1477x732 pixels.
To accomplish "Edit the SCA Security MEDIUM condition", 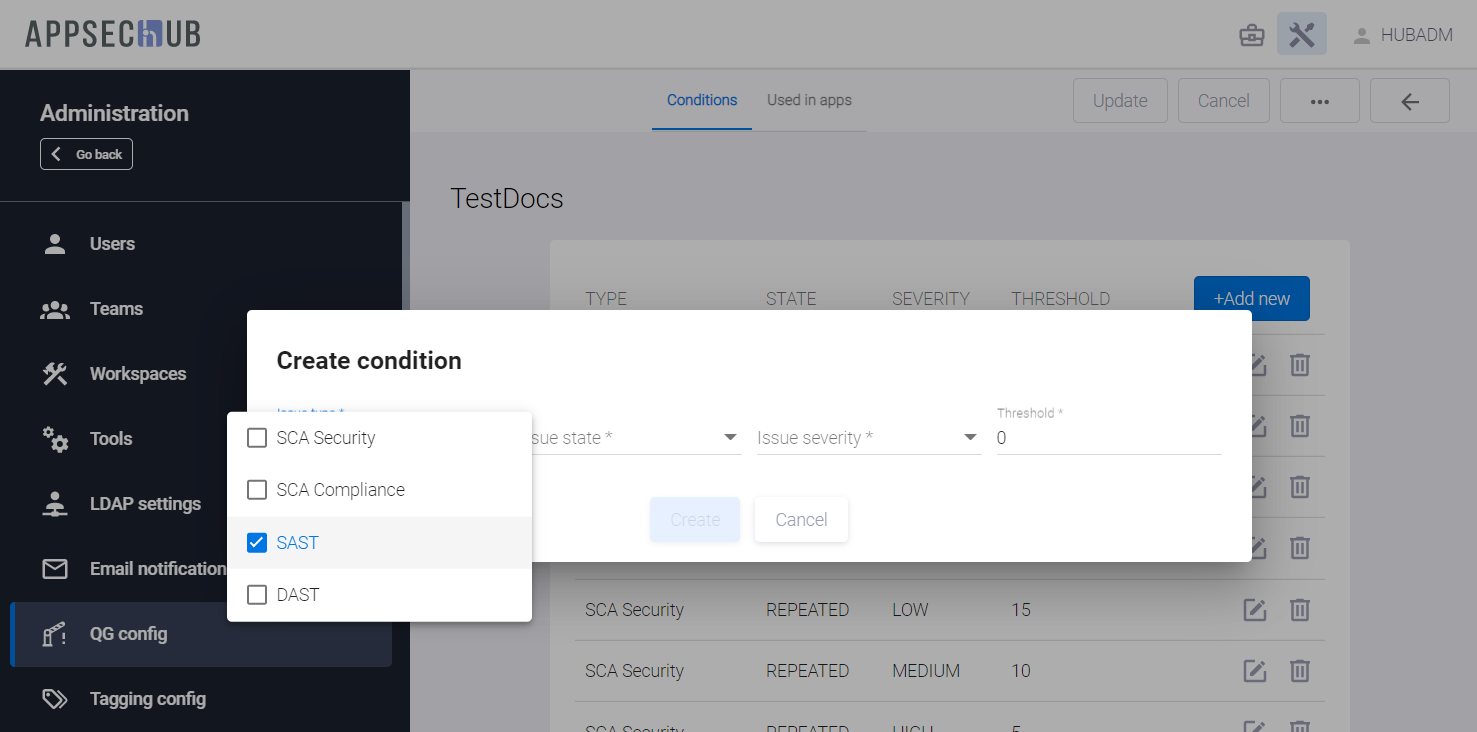I will (1255, 671).
